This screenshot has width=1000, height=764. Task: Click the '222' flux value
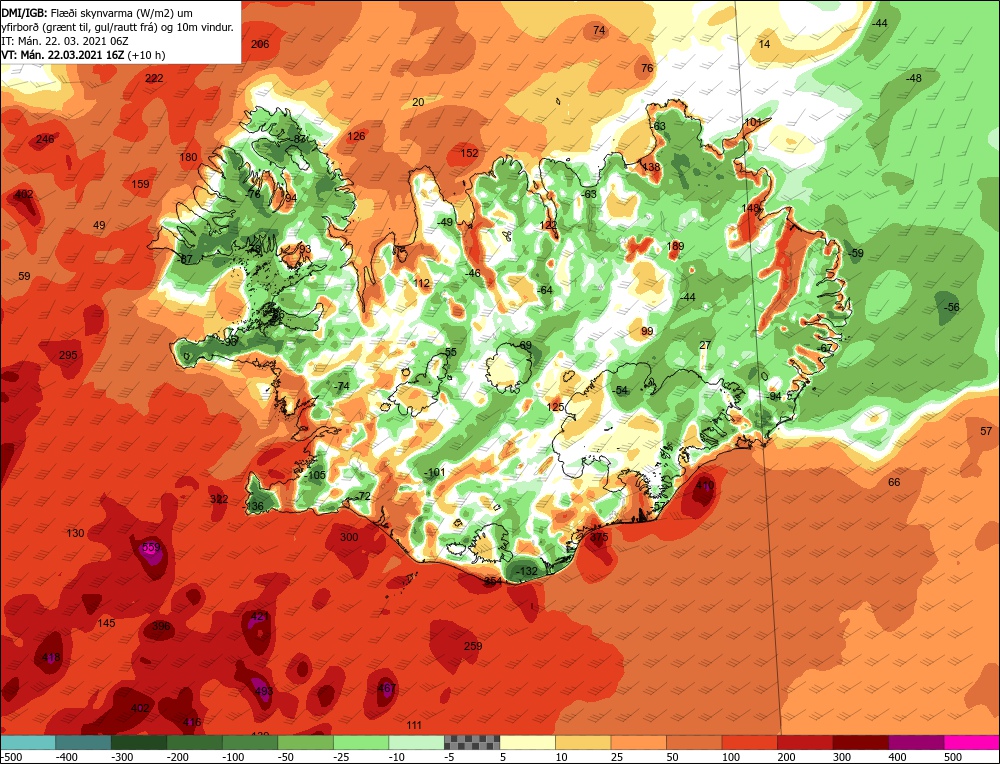pos(154,78)
